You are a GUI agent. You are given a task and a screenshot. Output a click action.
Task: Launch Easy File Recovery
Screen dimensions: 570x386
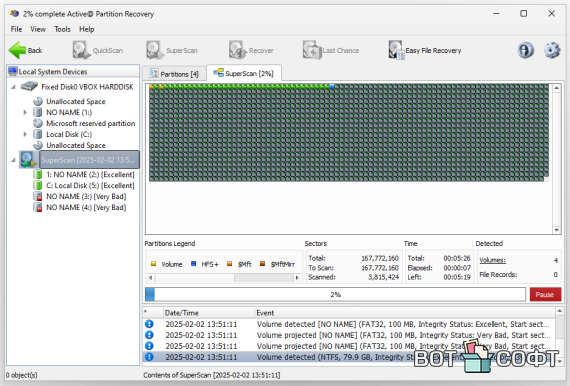click(425, 50)
